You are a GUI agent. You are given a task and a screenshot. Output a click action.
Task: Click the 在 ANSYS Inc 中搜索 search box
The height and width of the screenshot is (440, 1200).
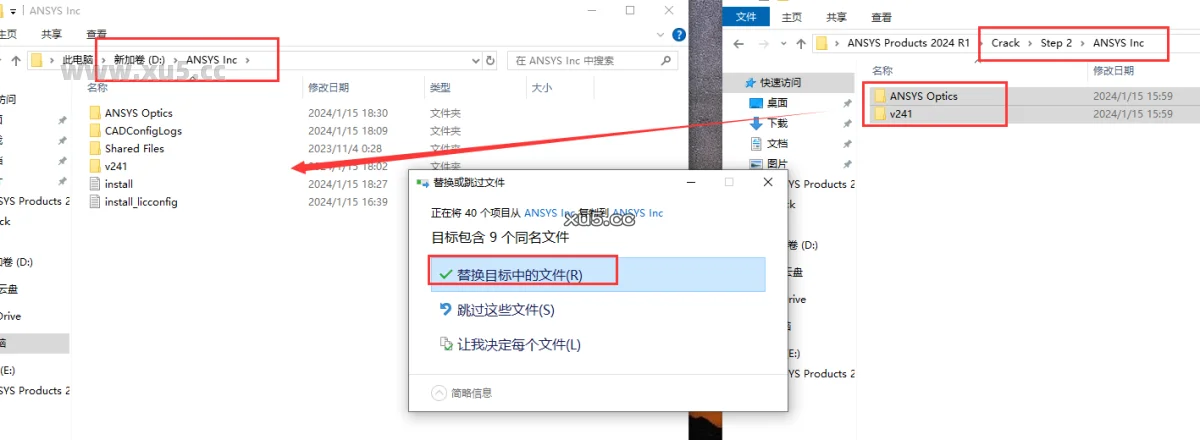click(x=585, y=61)
